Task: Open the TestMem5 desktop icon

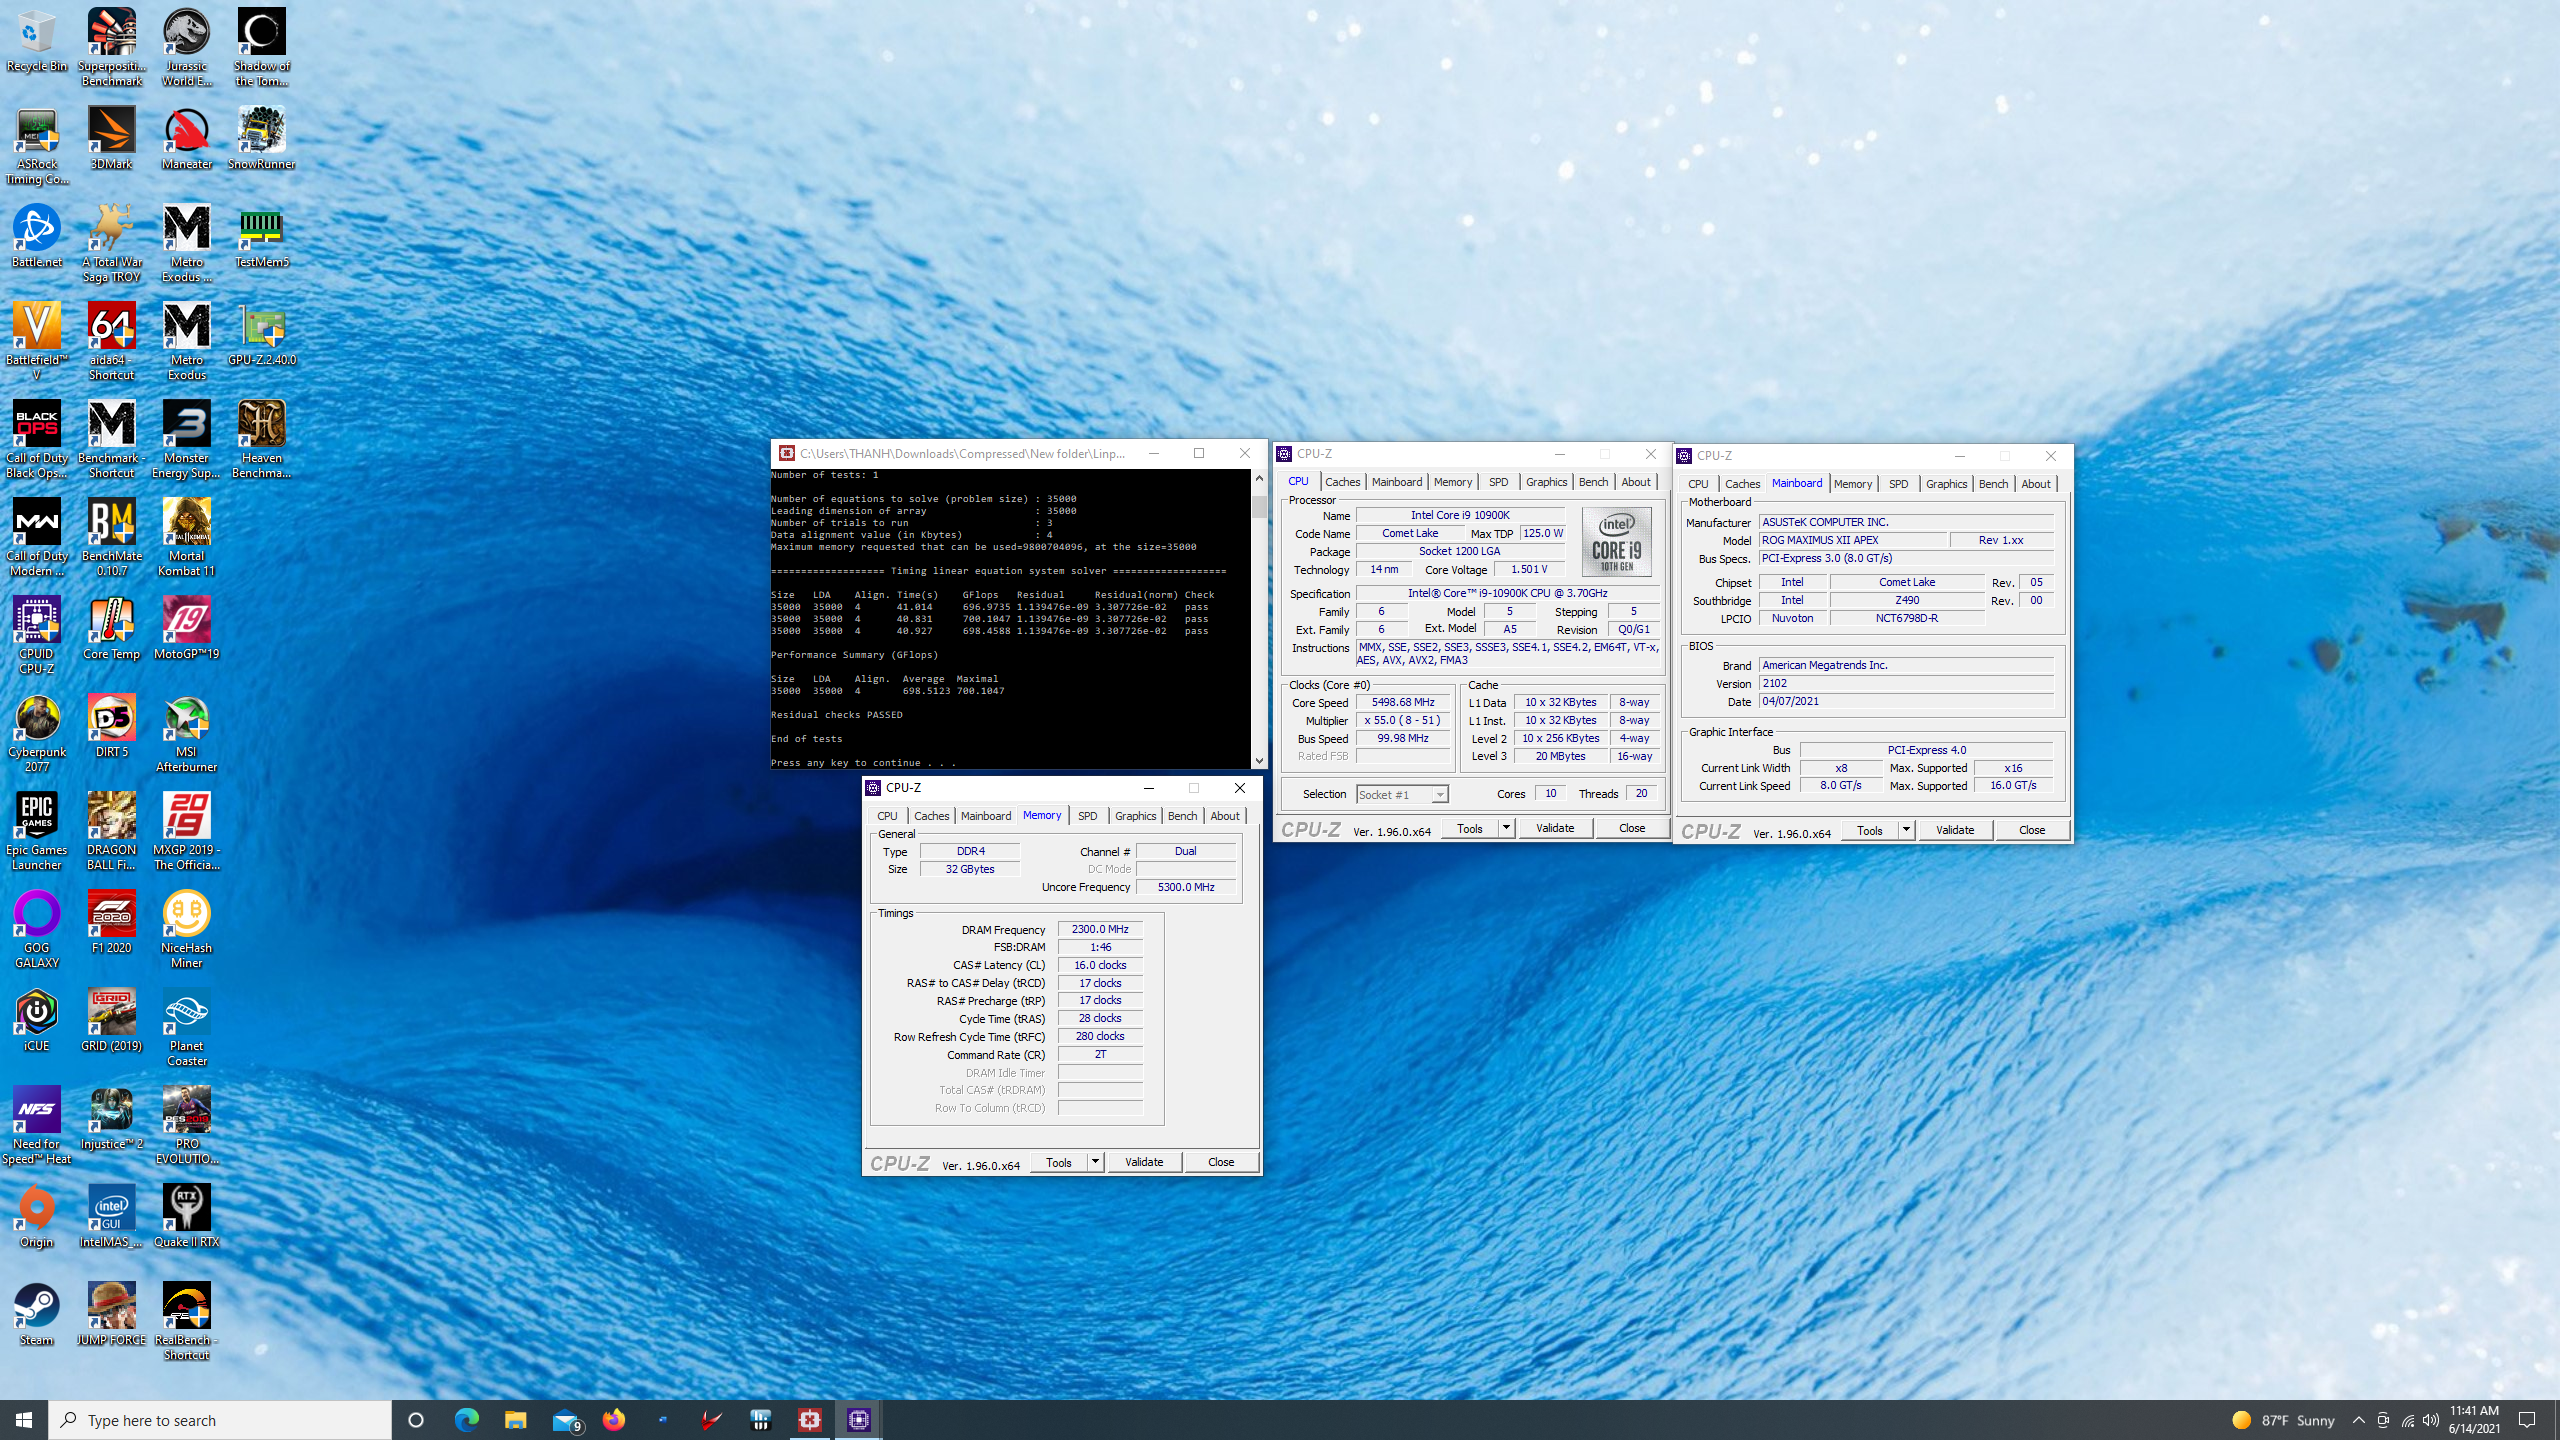Action: click(x=261, y=236)
